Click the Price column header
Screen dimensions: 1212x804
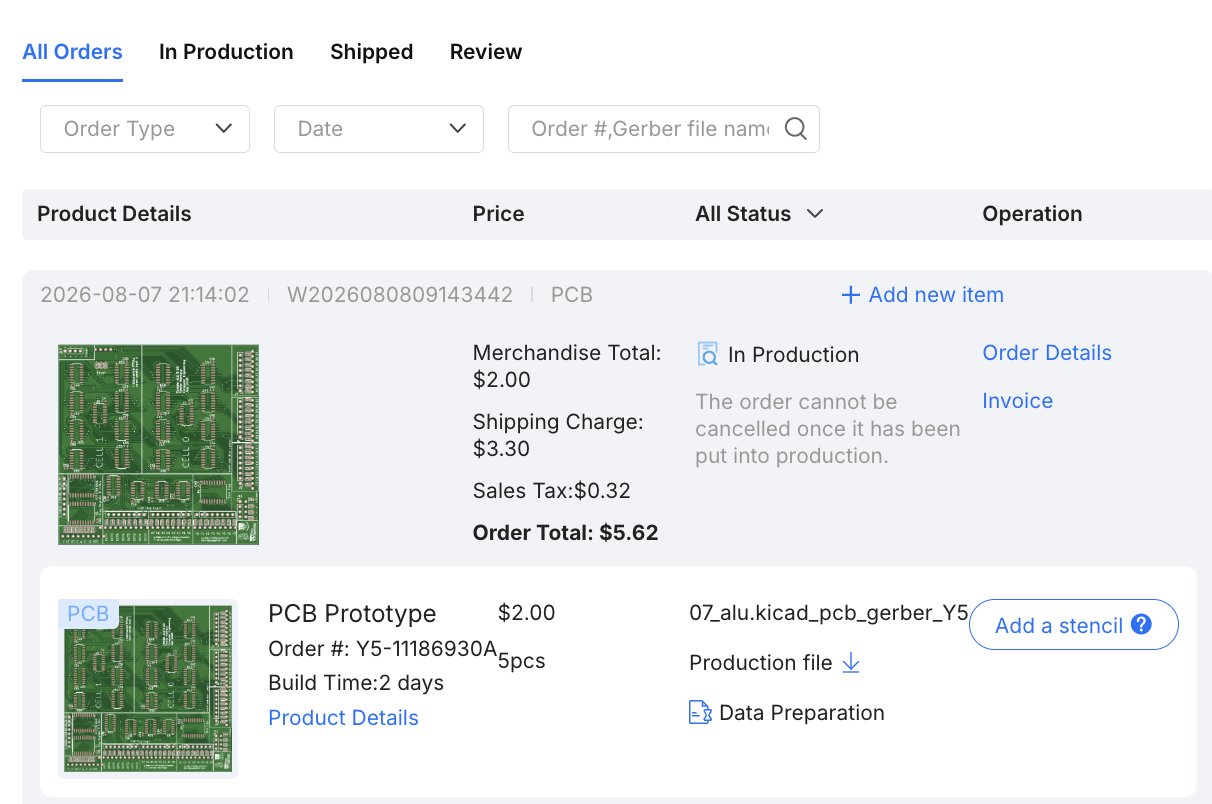click(x=498, y=214)
